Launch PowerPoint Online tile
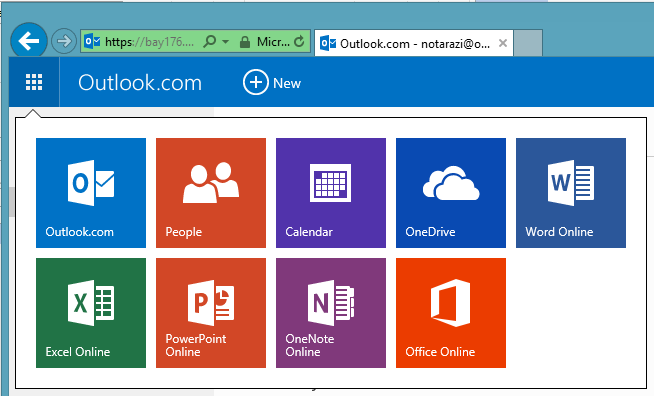This screenshot has width=654, height=396. click(x=211, y=313)
